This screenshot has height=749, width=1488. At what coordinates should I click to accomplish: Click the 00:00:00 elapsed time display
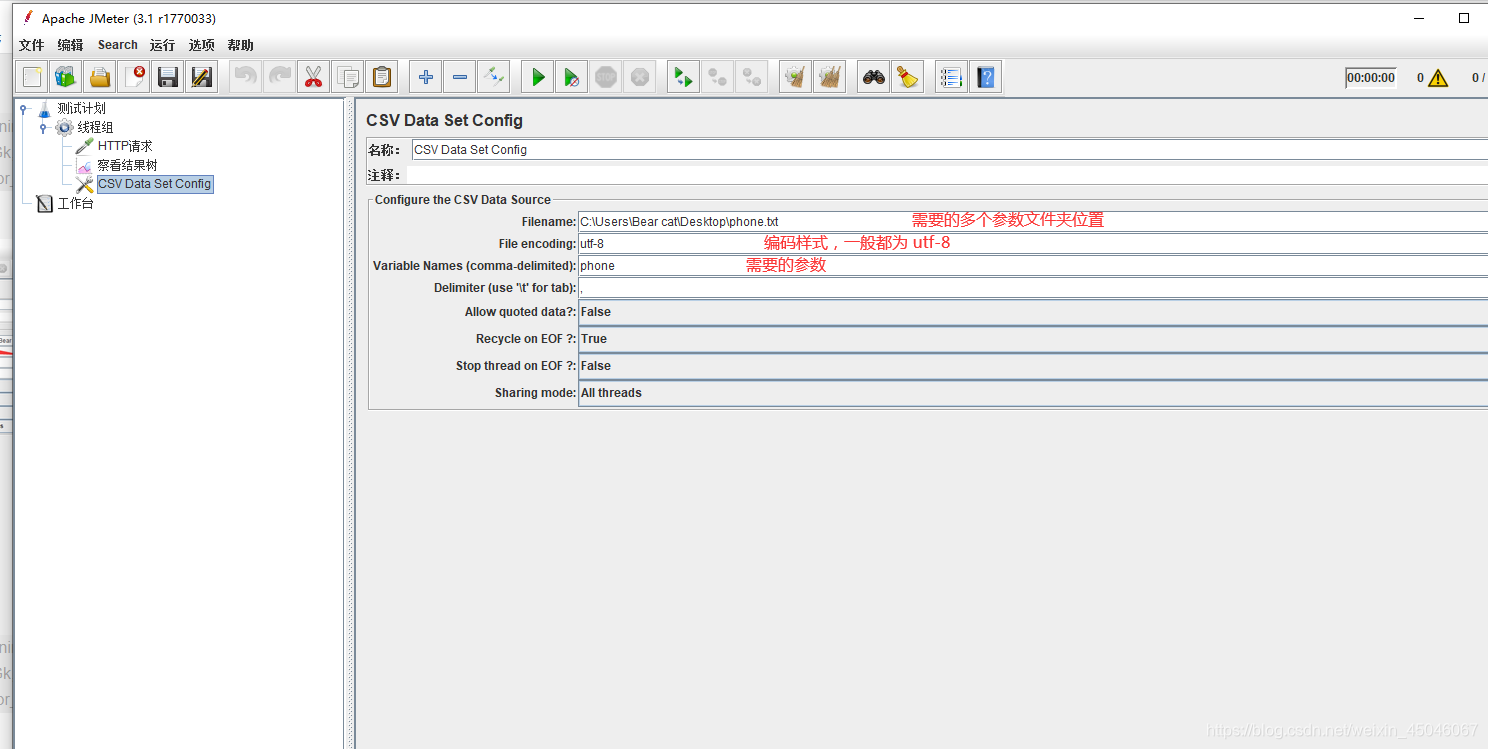tap(1370, 78)
